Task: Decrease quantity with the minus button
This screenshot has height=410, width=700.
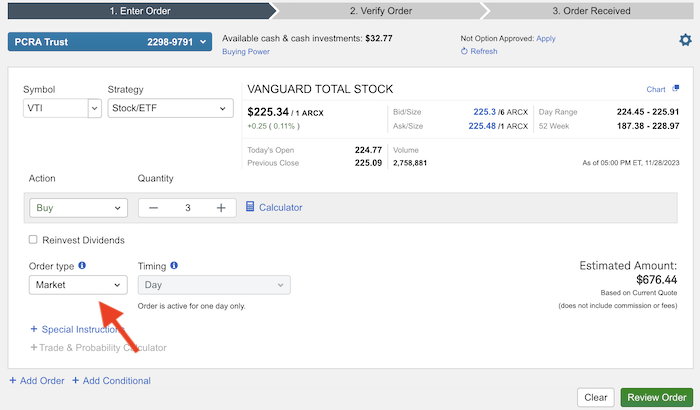Action: tap(153, 208)
